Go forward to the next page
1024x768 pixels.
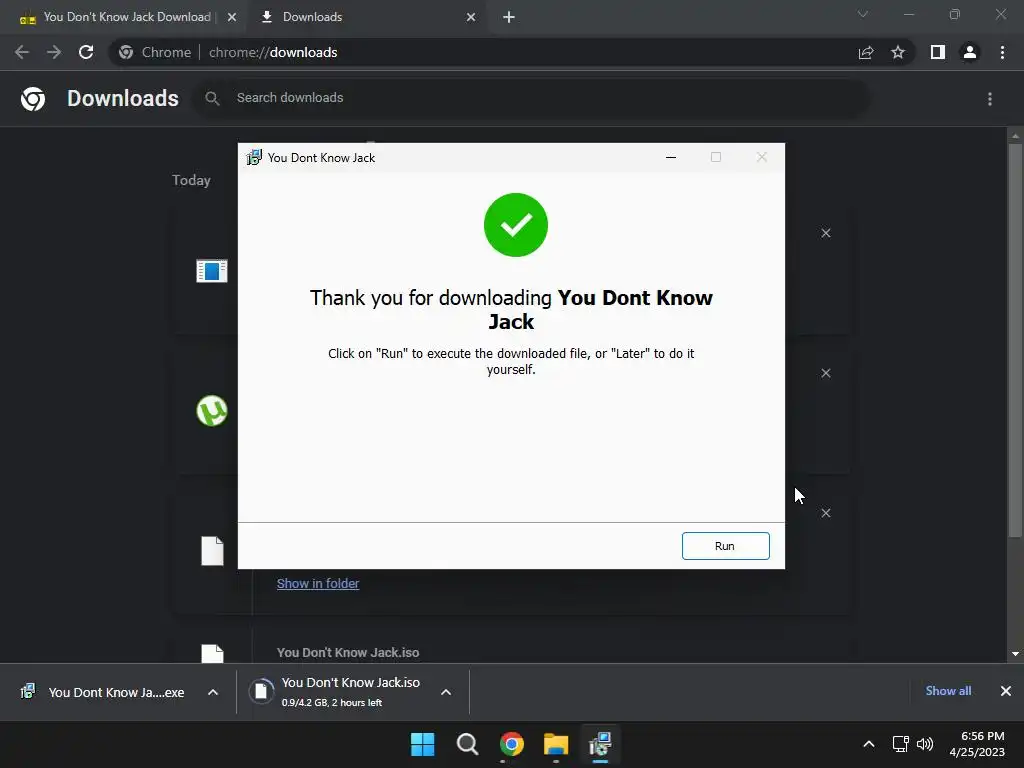point(54,52)
